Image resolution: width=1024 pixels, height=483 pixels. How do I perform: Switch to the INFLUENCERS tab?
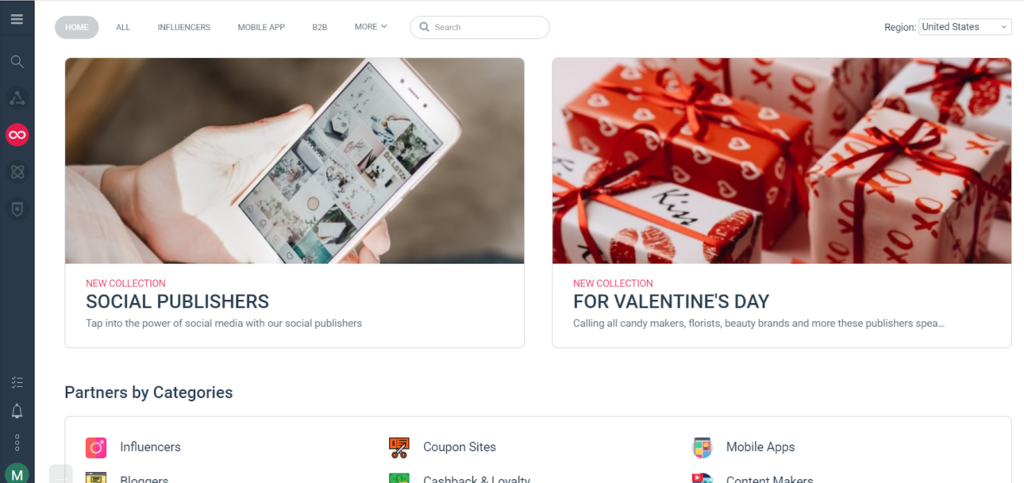click(x=184, y=27)
